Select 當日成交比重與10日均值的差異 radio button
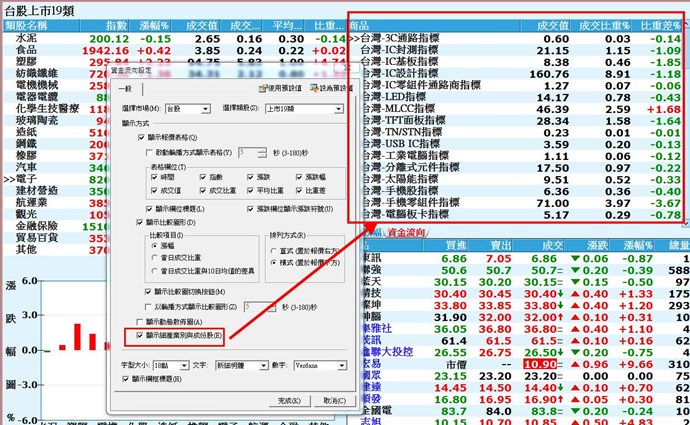 (154, 271)
